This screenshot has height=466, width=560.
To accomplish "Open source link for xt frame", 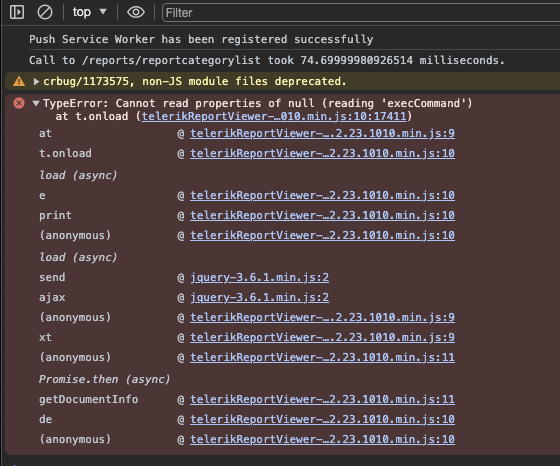I will [x=322, y=337].
